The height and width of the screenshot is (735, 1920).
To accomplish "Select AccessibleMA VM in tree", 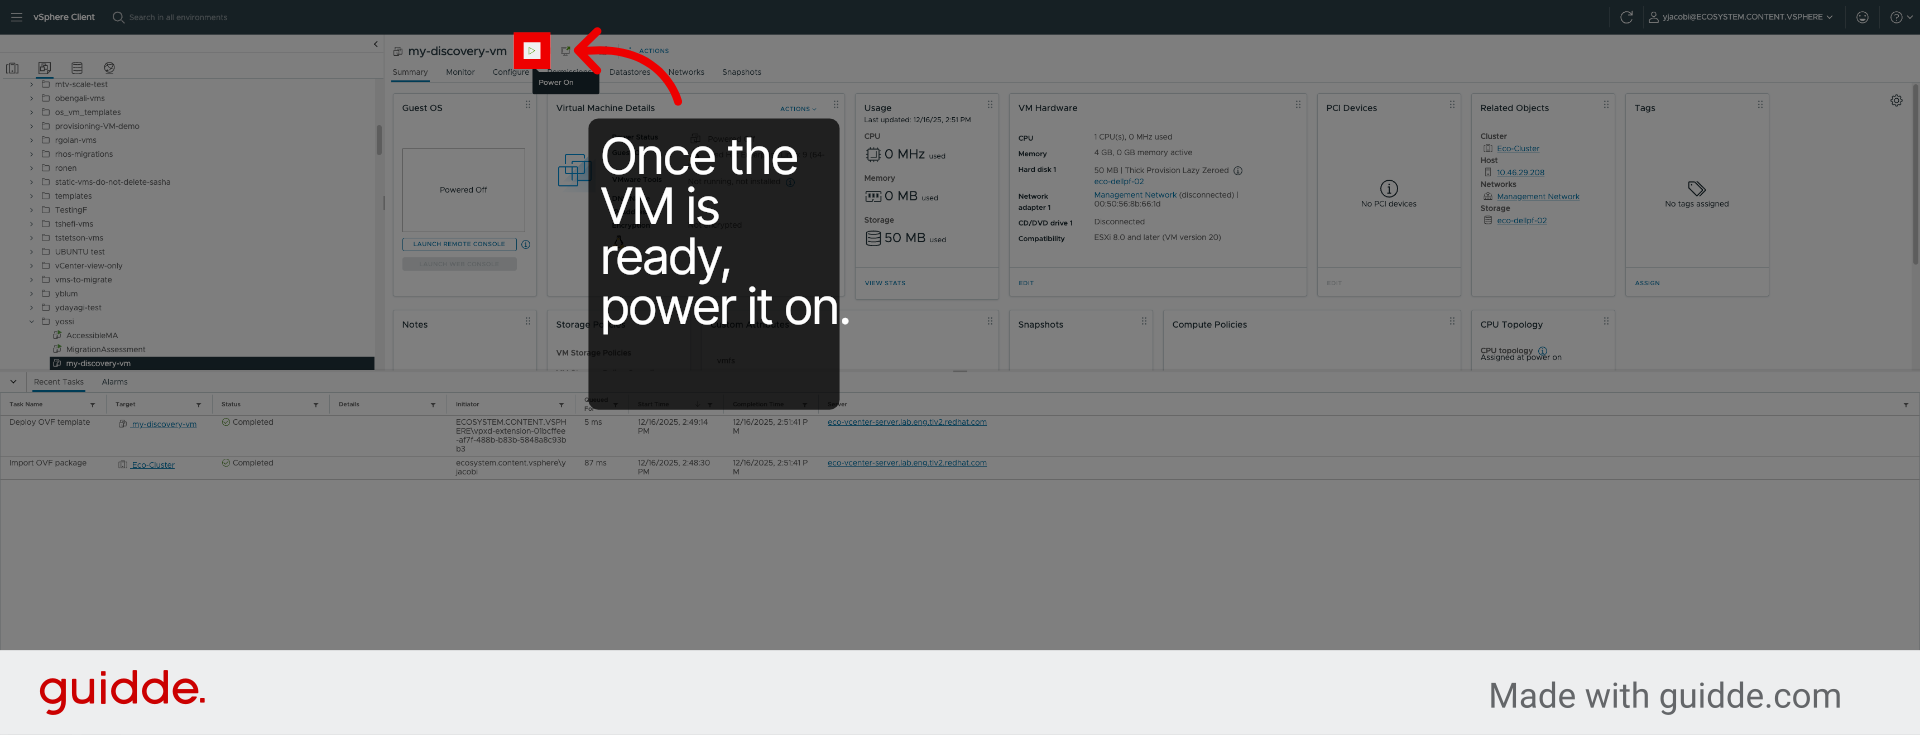I will [x=92, y=336].
